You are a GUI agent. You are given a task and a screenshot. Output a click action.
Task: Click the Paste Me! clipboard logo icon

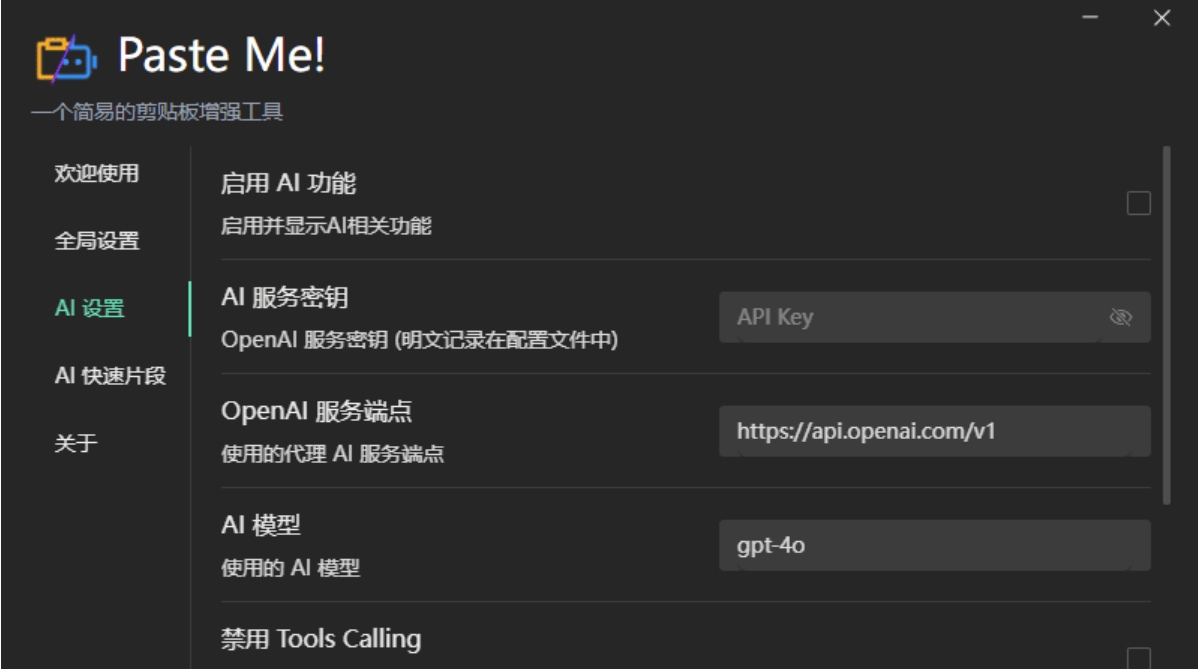pyautogui.click(x=66, y=59)
